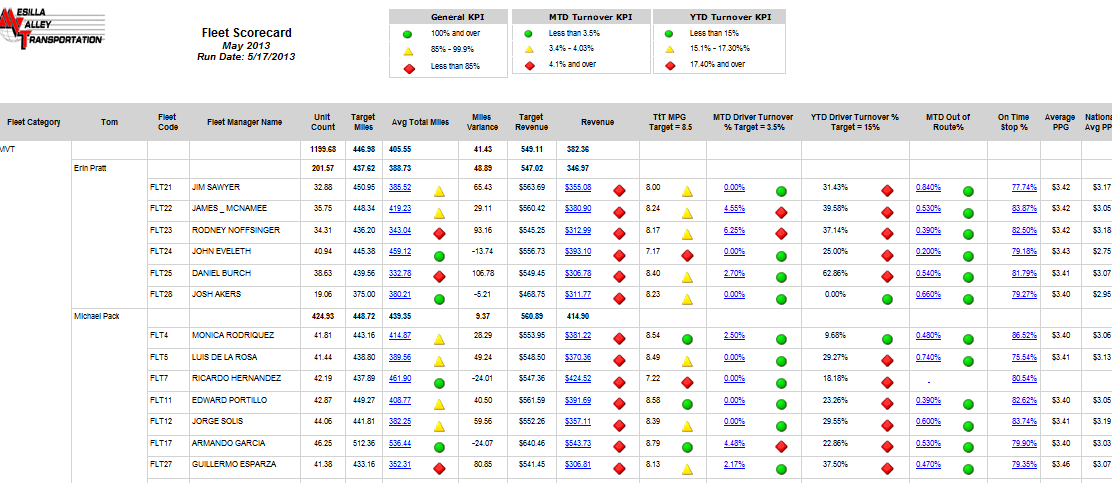Click yellow triangle next to James McNamee's 419.23 miles

438,209
